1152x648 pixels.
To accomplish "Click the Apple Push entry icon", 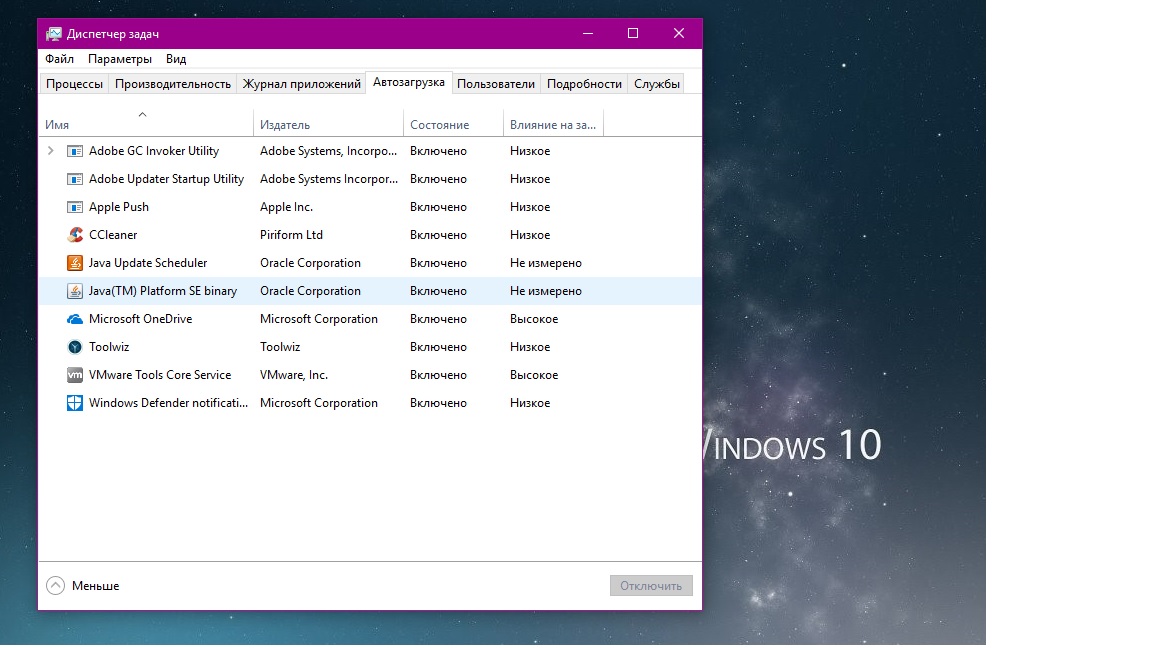I will click(x=75, y=207).
